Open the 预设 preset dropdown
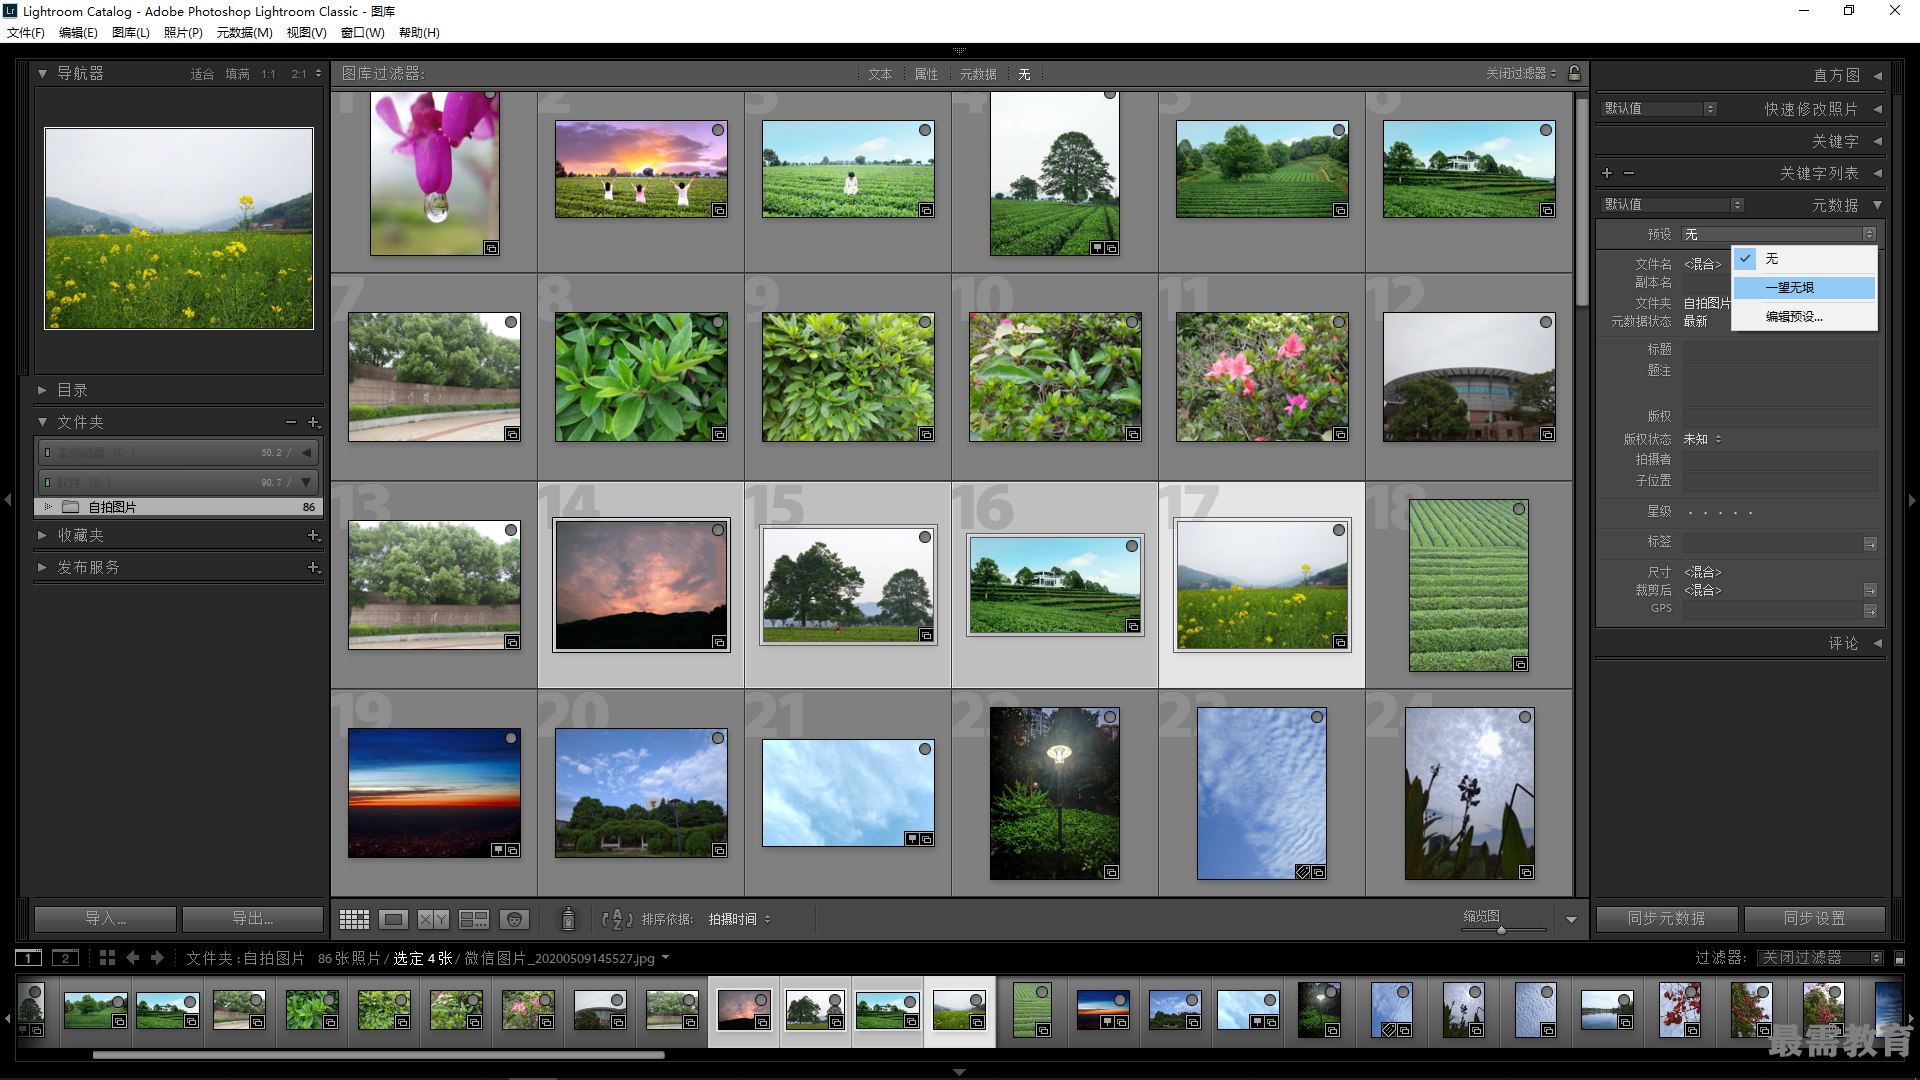Viewport: 1920px width, 1080px height. click(1779, 234)
